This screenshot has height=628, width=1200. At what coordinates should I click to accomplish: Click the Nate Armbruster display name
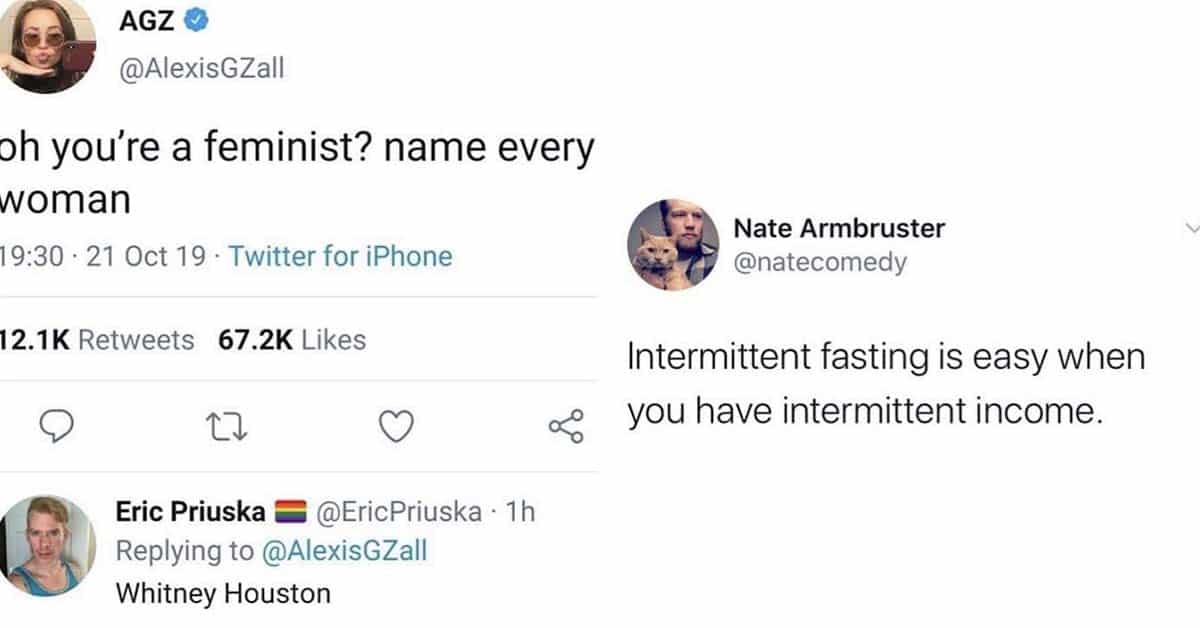(839, 228)
